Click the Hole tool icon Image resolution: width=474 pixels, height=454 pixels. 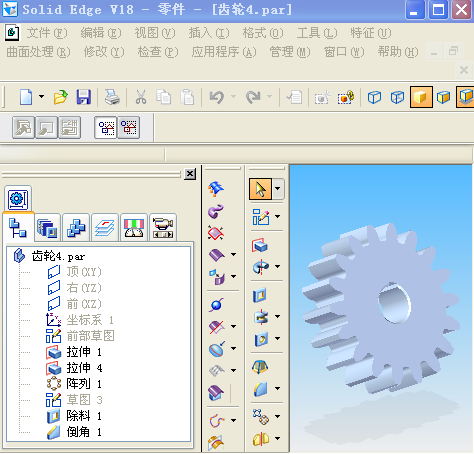tap(261, 339)
